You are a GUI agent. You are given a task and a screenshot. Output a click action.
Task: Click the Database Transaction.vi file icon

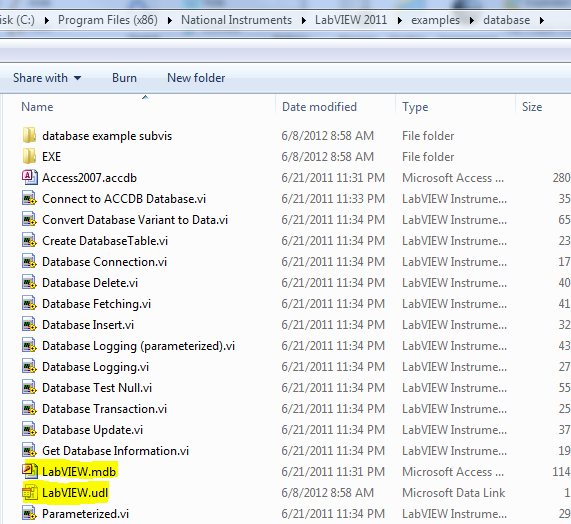[29, 409]
